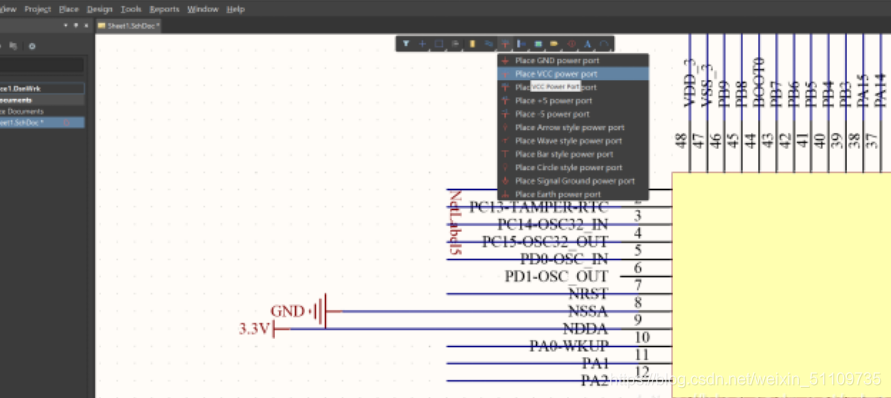Click the PC13-TAMPER-RTC pin label

click(x=539, y=207)
